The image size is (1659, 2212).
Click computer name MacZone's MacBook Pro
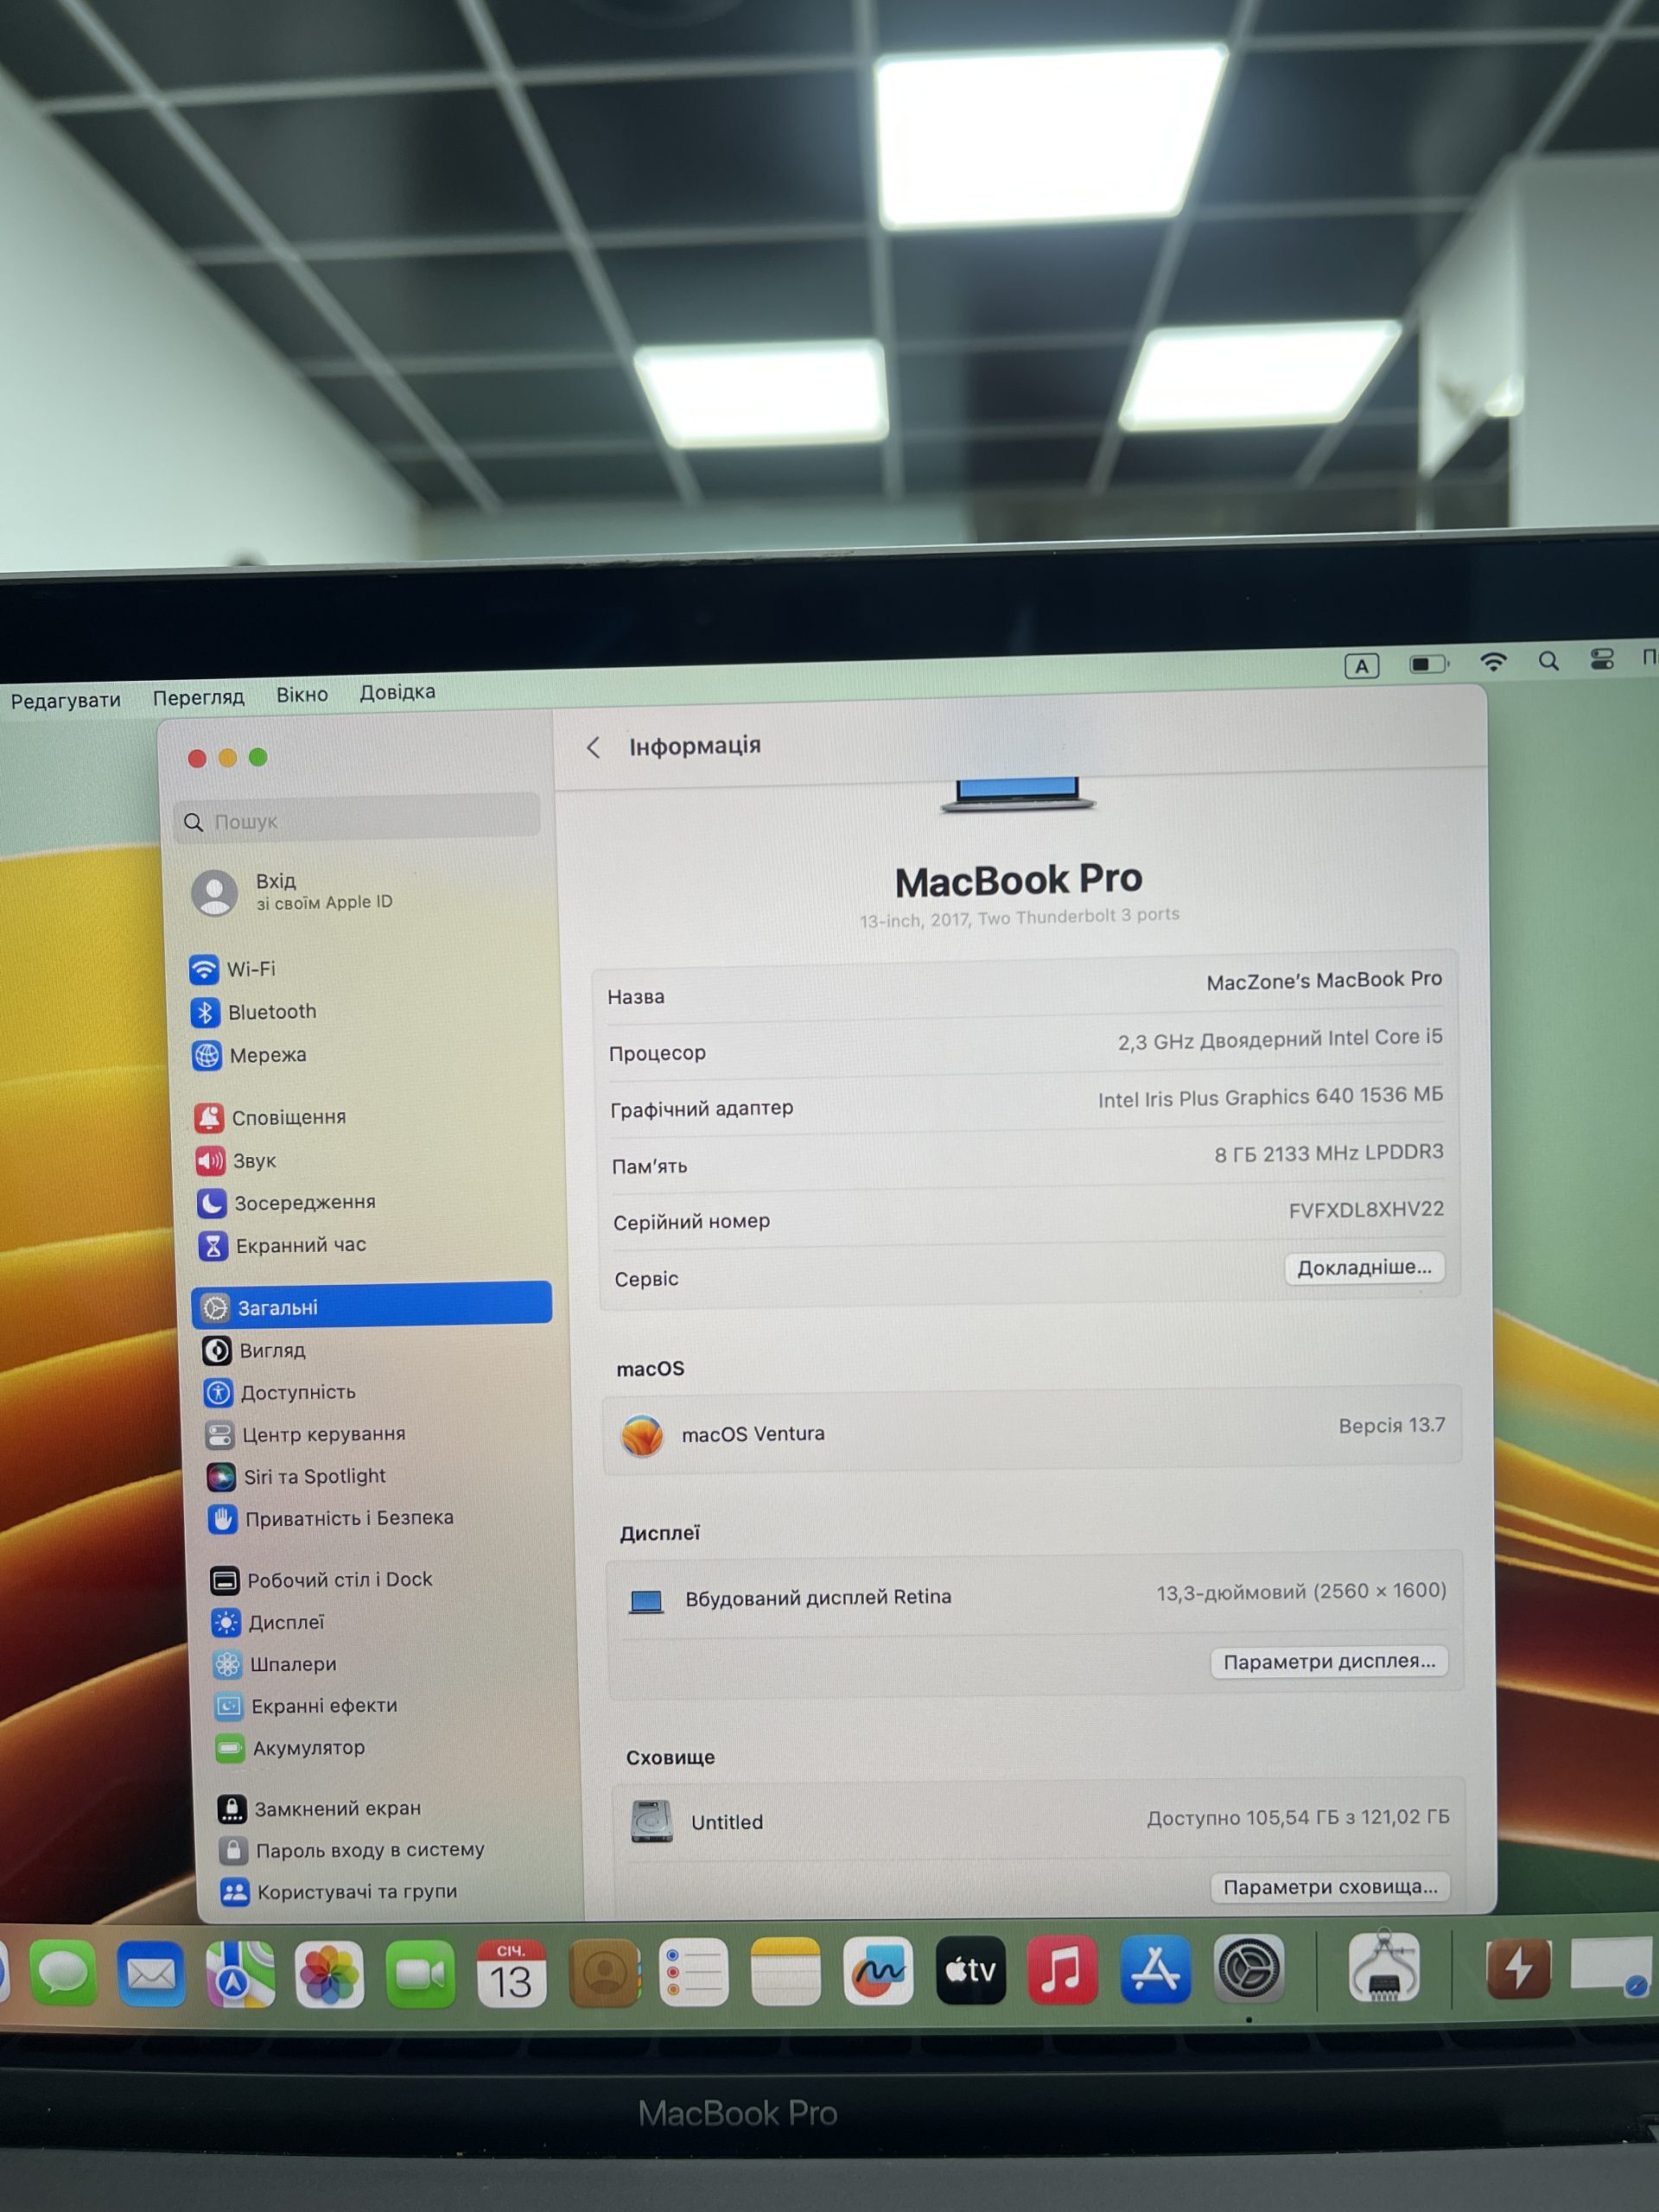point(1324,981)
